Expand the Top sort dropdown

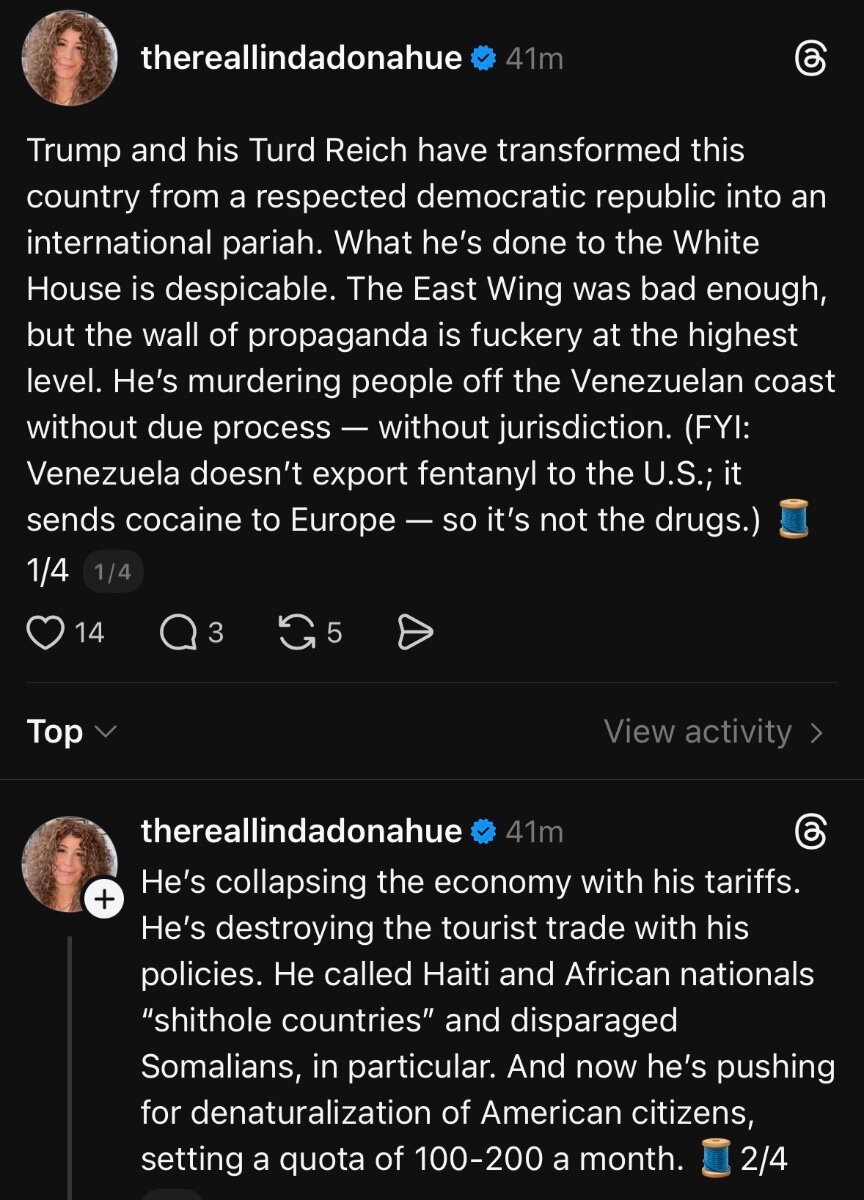[72, 732]
